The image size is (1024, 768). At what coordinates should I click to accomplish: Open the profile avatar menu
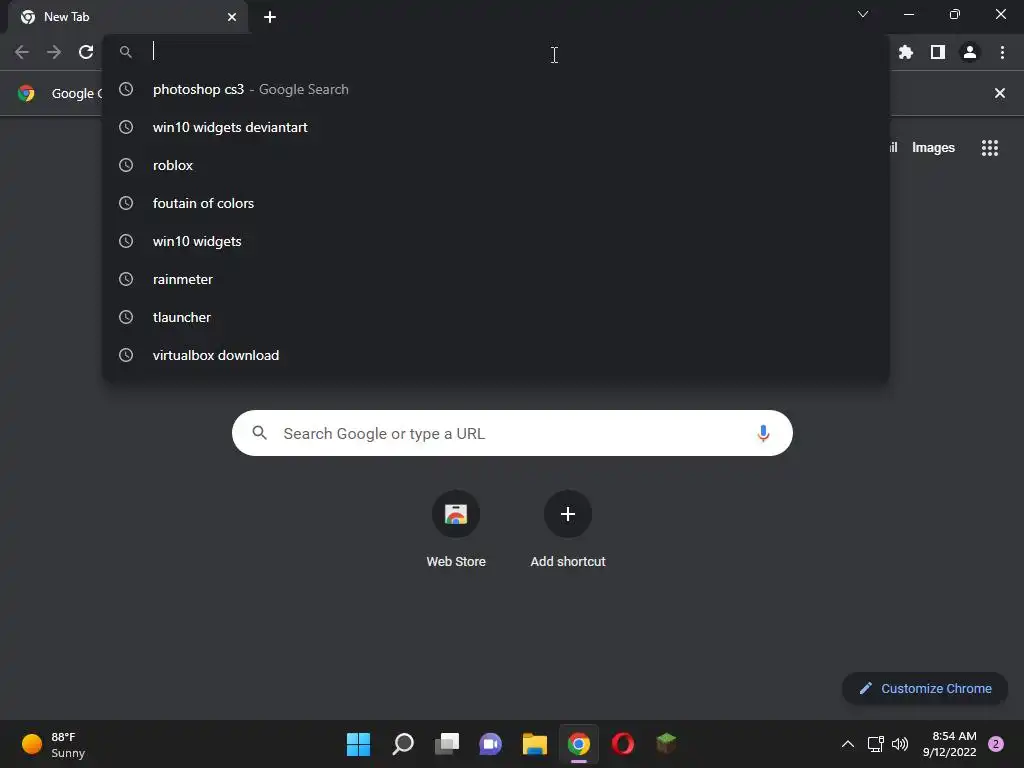click(x=970, y=52)
